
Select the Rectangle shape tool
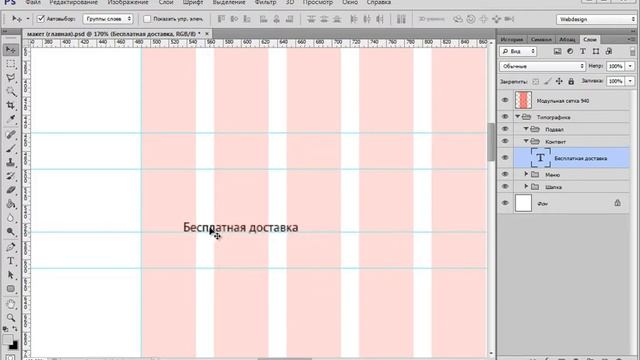11,289
